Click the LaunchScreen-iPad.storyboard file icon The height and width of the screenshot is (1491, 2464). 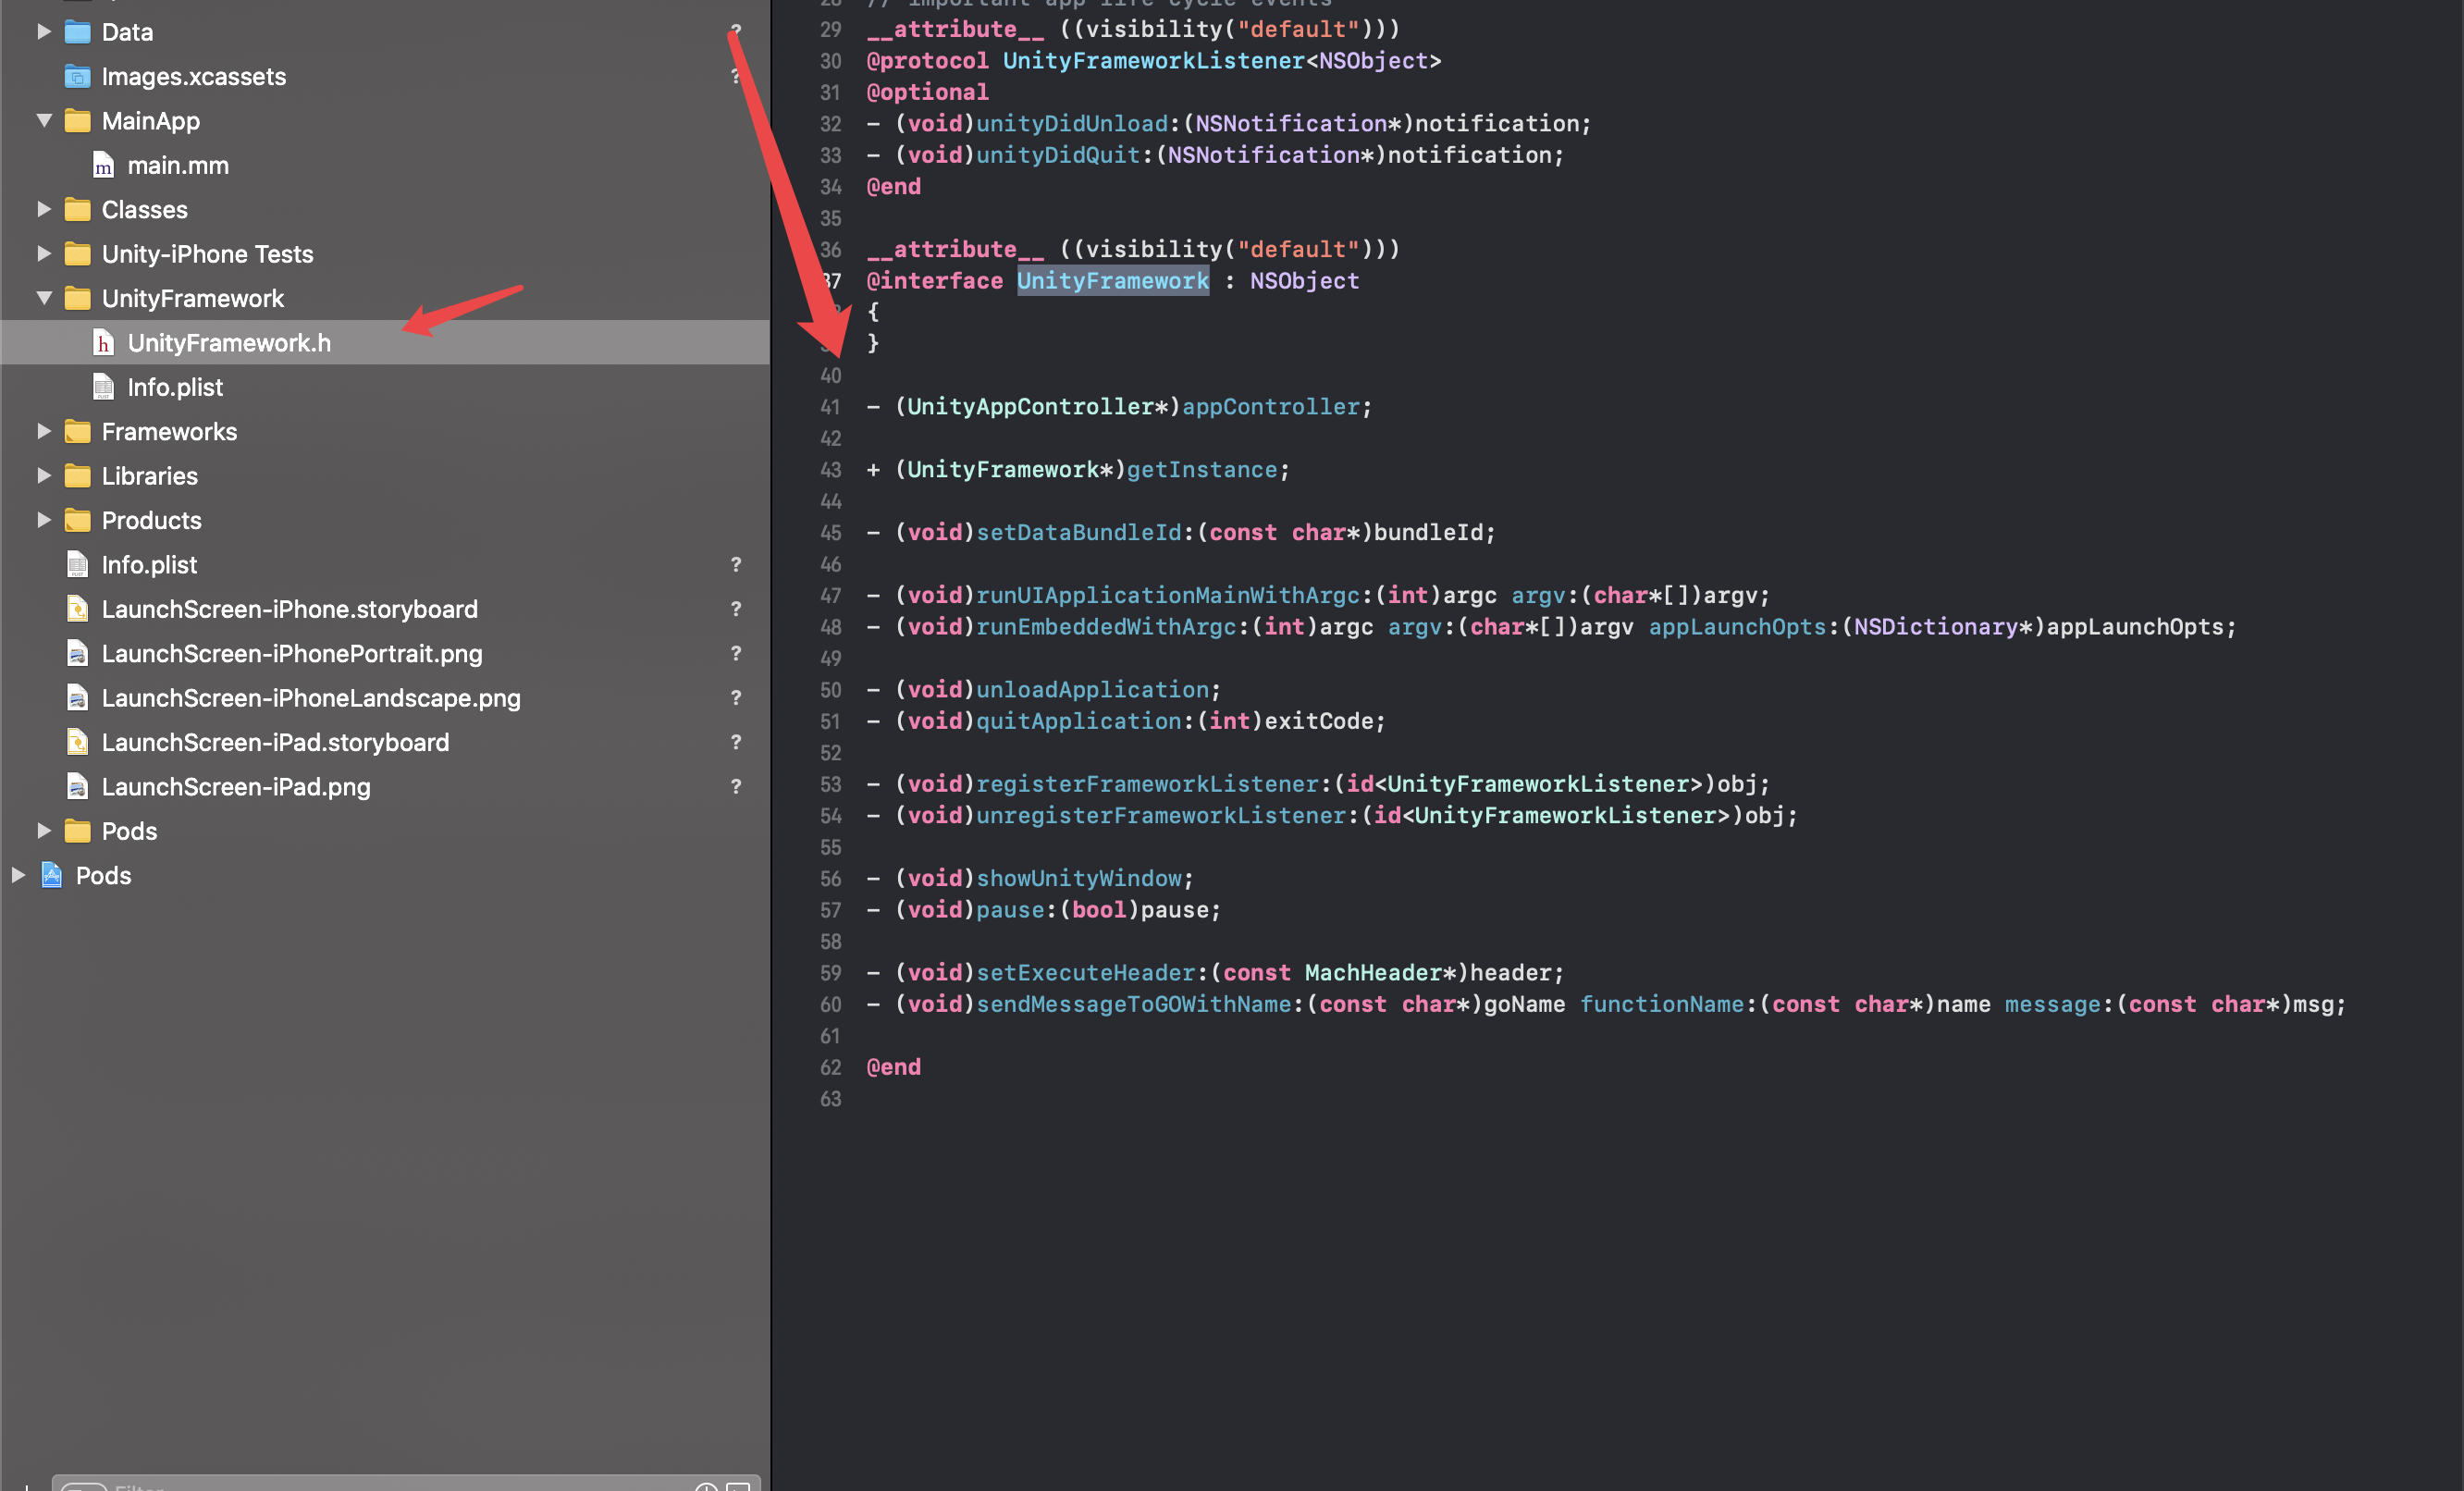point(77,742)
